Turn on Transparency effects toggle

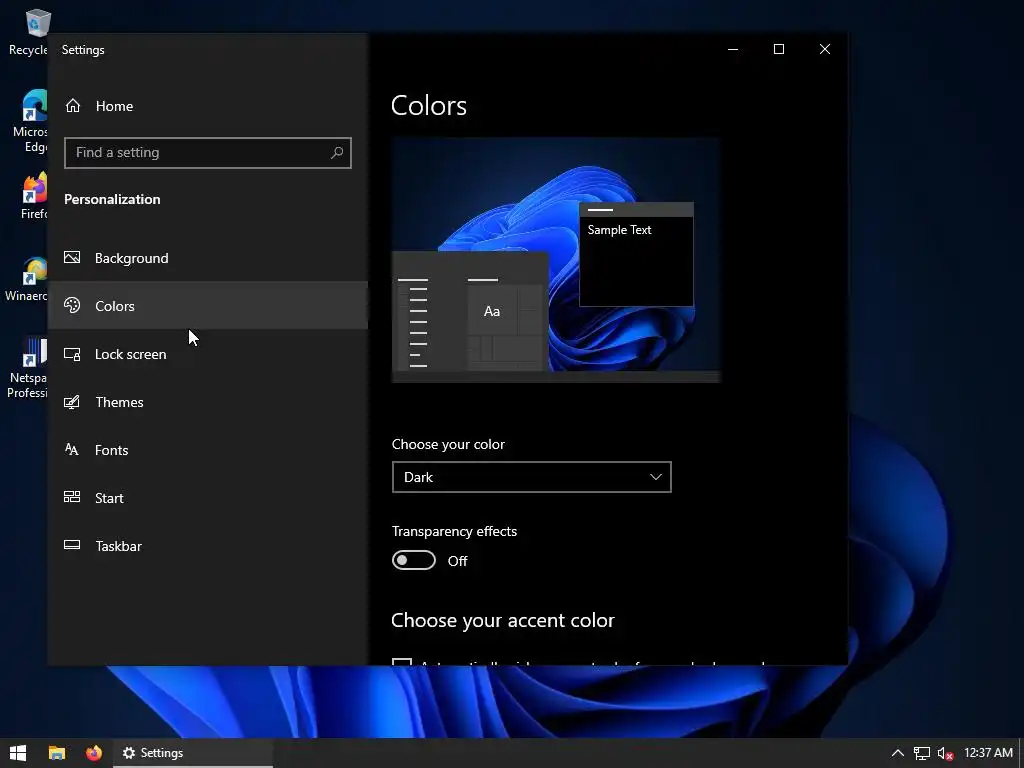pyautogui.click(x=413, y=560)
